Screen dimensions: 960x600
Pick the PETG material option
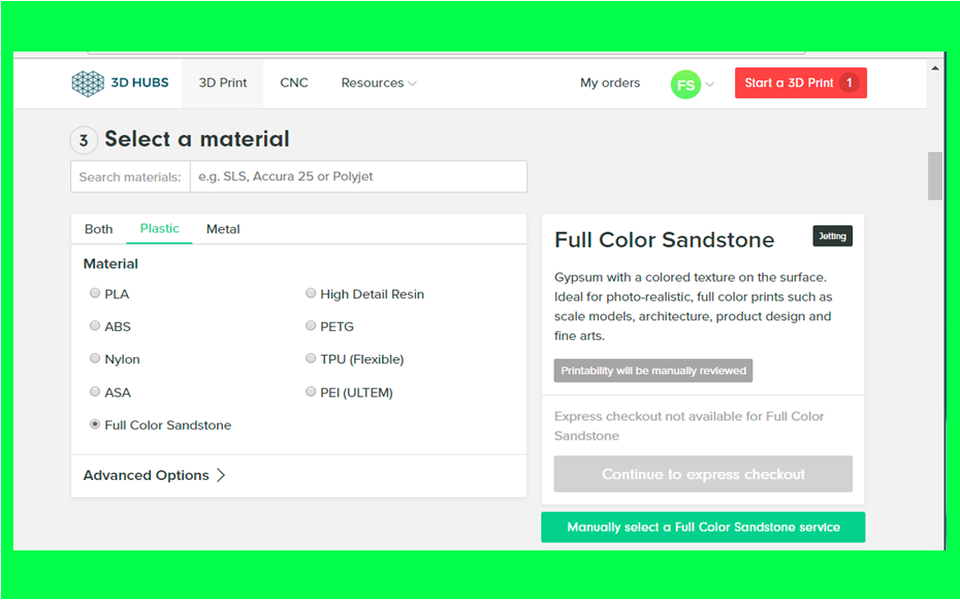click(311, 326)
